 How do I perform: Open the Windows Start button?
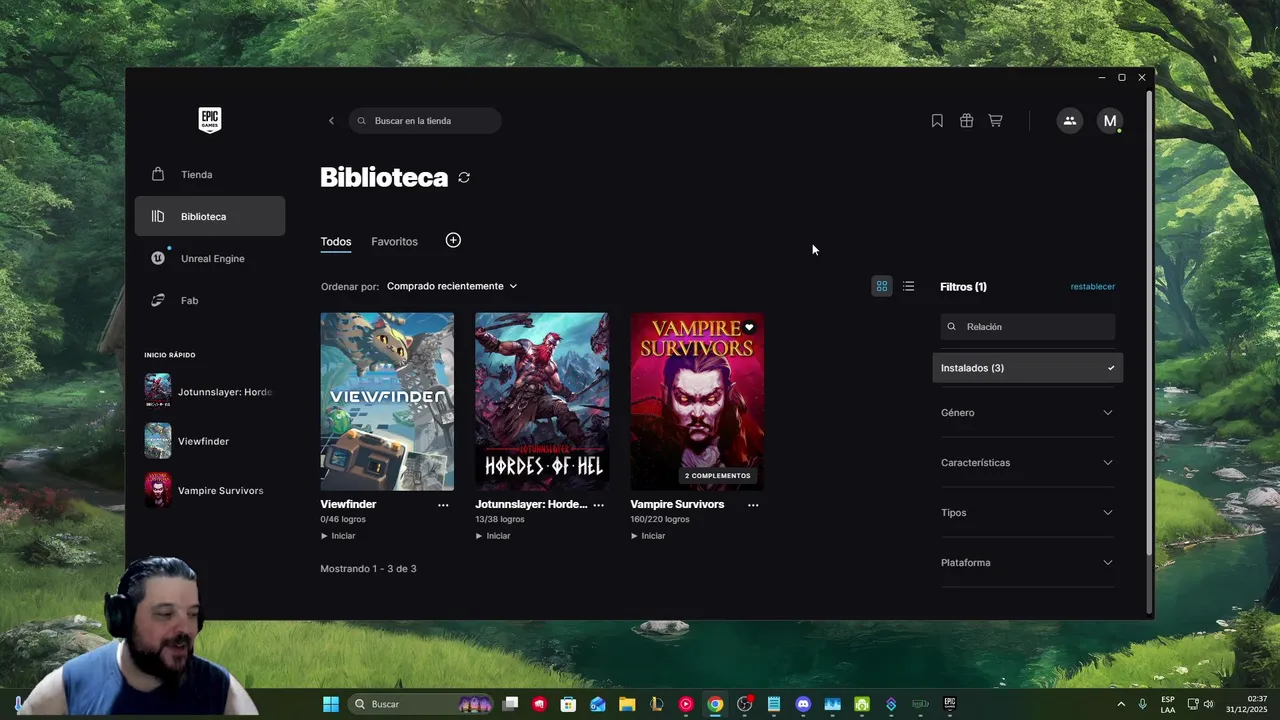tap(331, 704)
